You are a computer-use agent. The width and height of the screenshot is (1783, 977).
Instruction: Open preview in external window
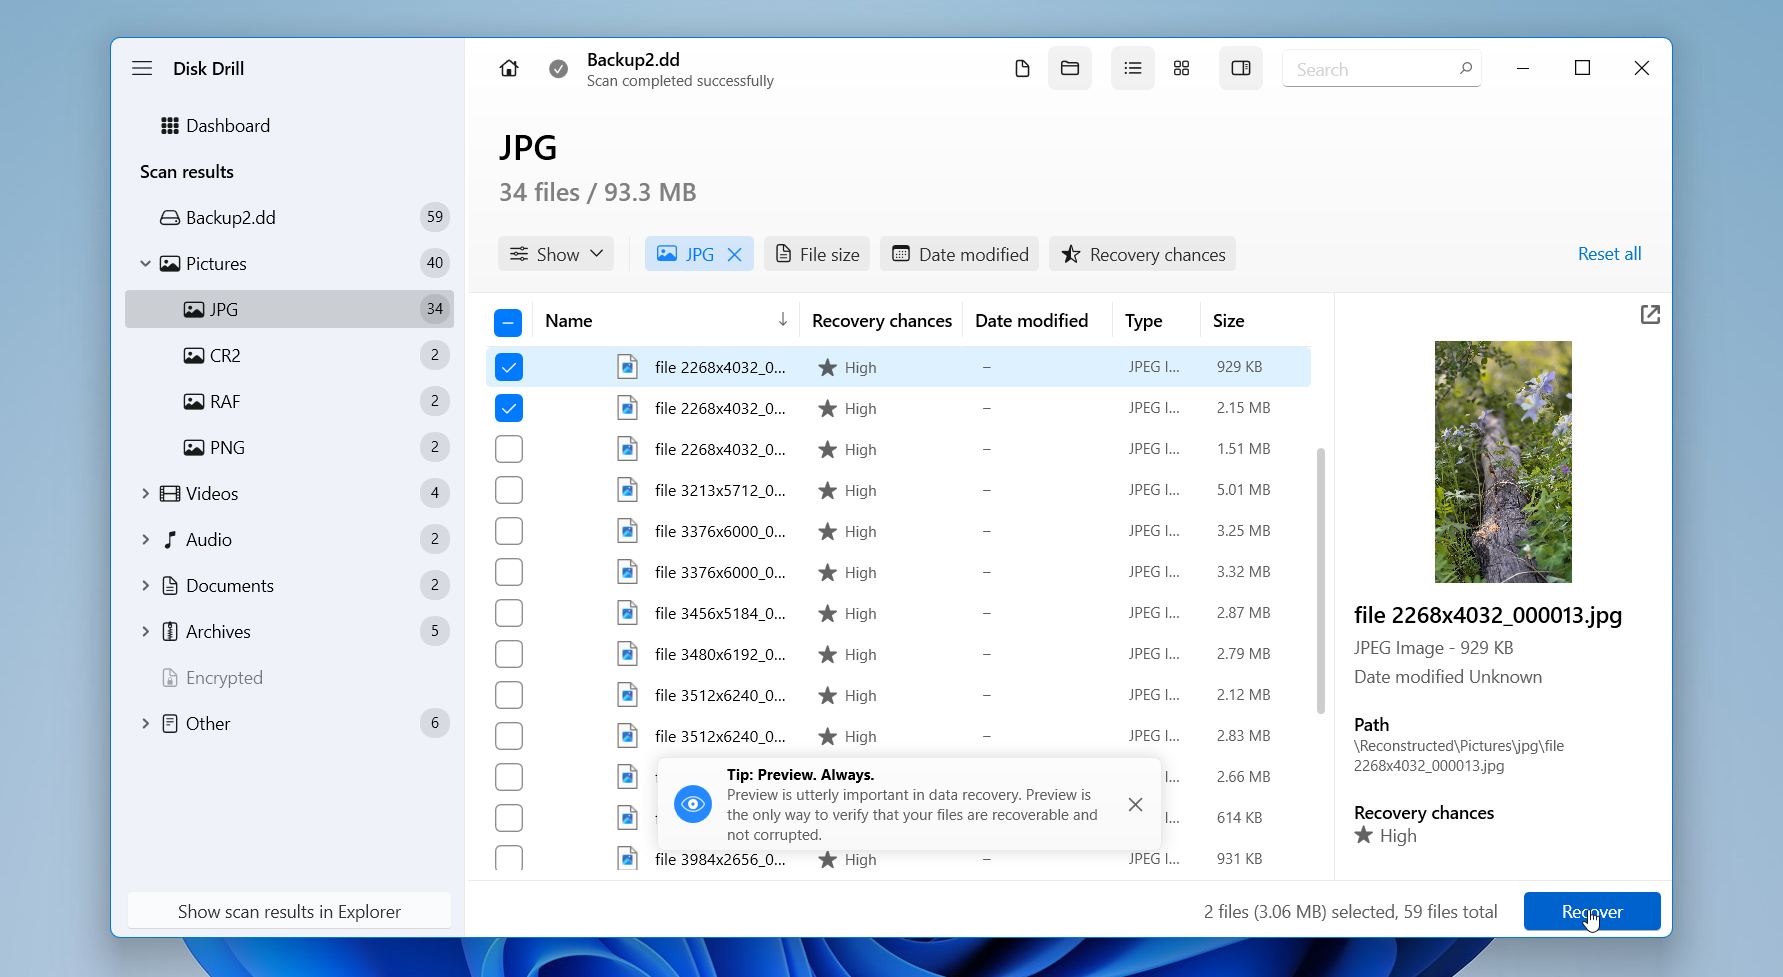coord(1650,315)
